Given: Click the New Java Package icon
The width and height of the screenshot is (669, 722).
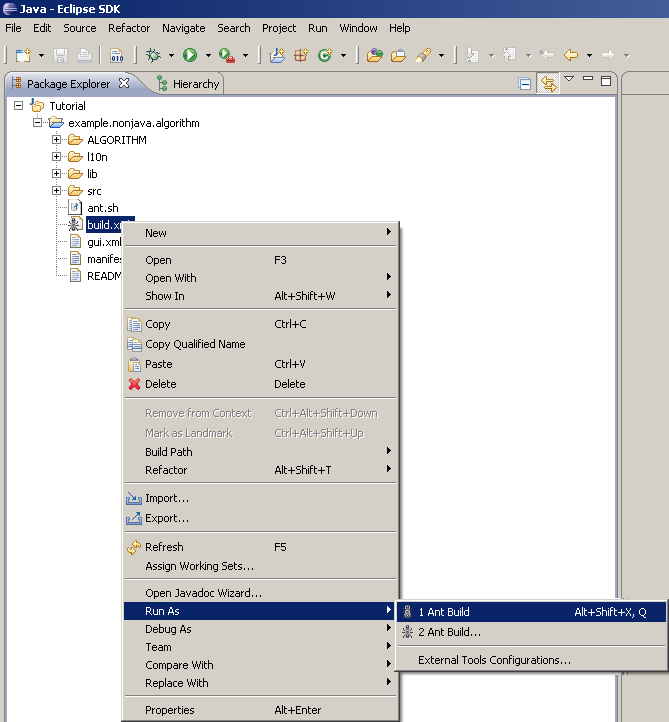Looking at the screenshot, I should click(301, 55).
